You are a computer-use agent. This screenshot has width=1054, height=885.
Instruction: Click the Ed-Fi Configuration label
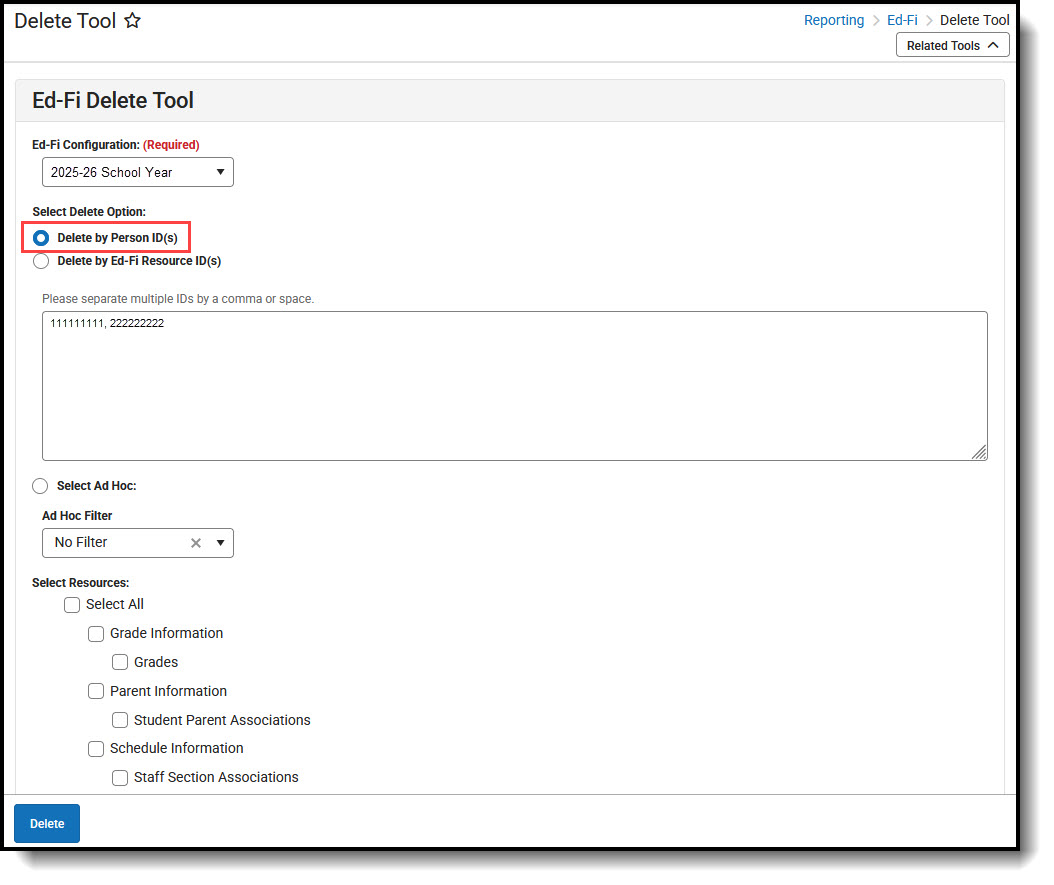click(x=86, y=144)
